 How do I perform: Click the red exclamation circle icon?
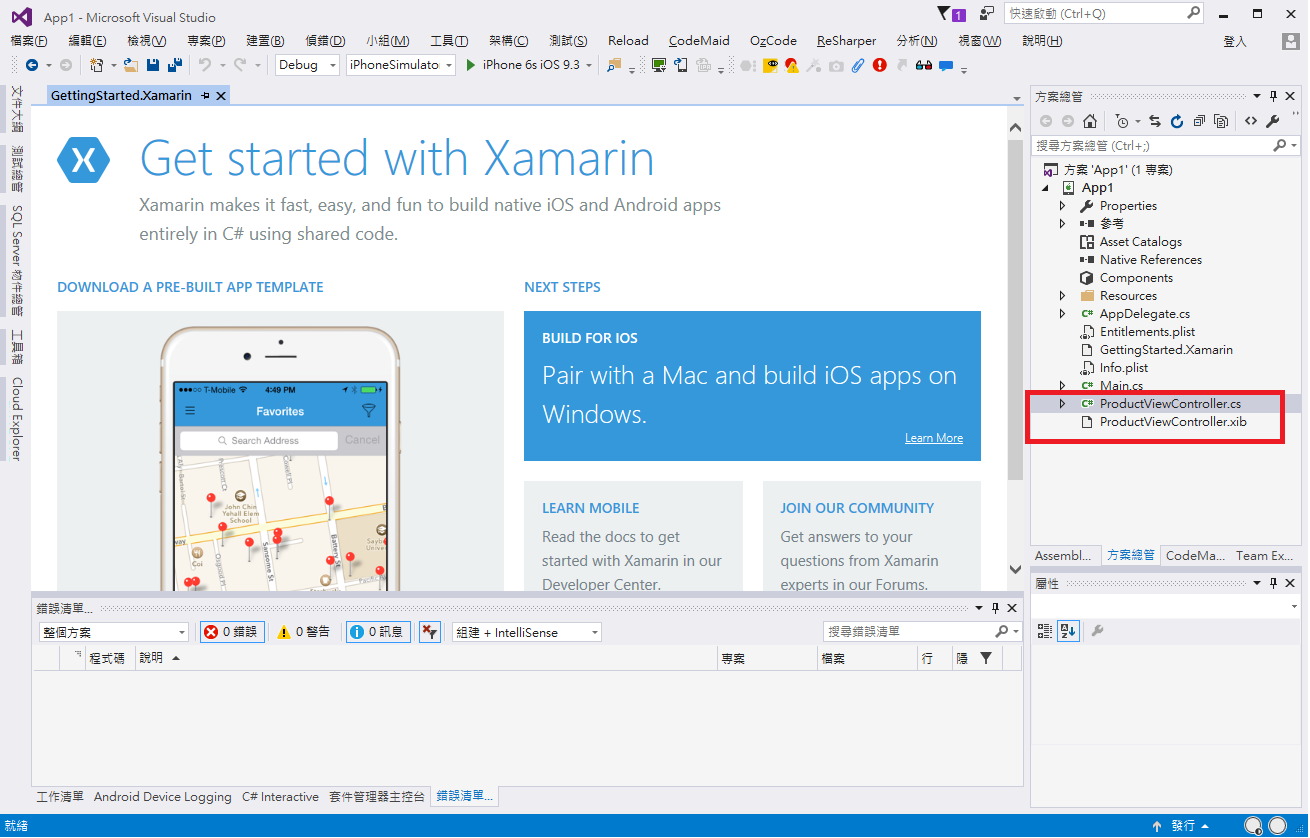pos(880,65)
